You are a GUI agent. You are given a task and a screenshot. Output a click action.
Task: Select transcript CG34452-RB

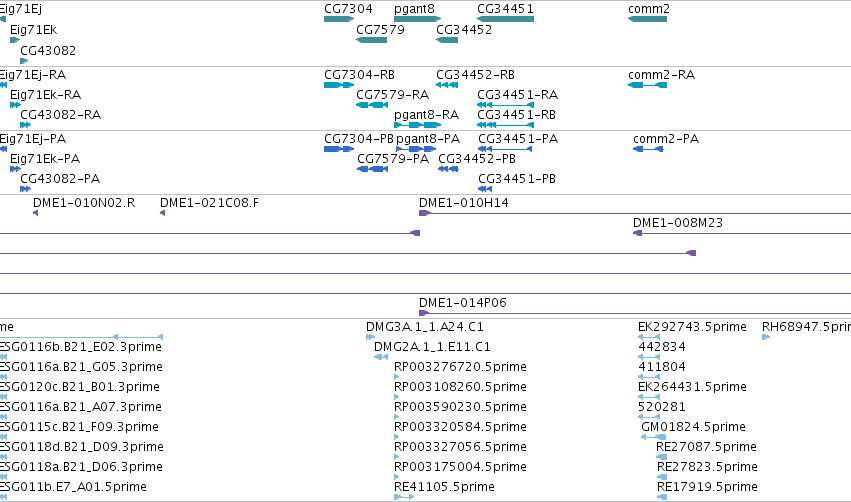click(475, 74)
